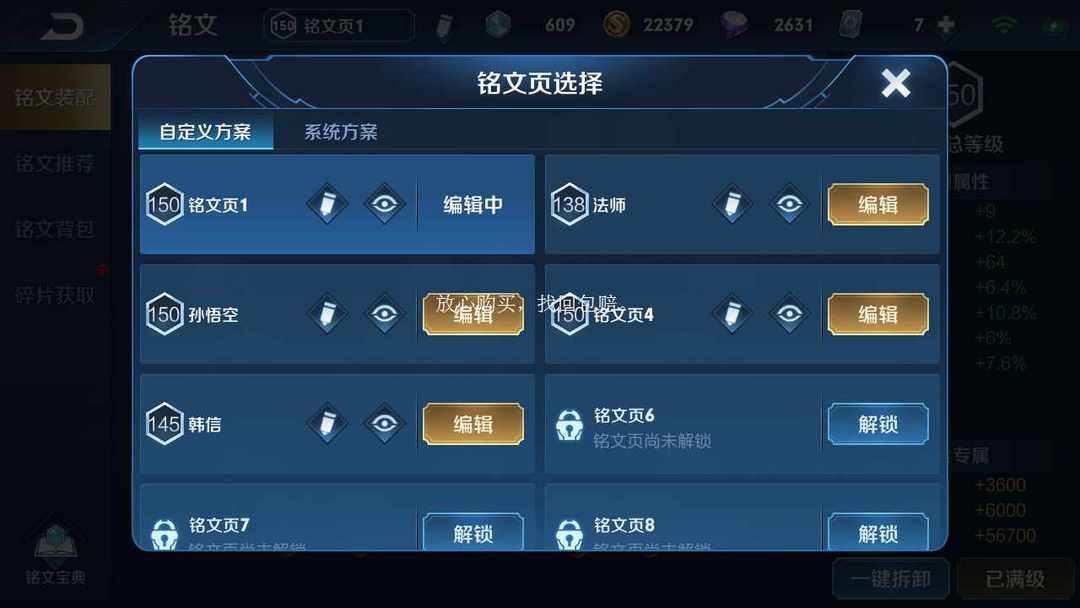Image resolution: width=1080 pixels, height=608 pixels.
Task: Preview 法师 page with the eye icon
Action: click(789, 205)
